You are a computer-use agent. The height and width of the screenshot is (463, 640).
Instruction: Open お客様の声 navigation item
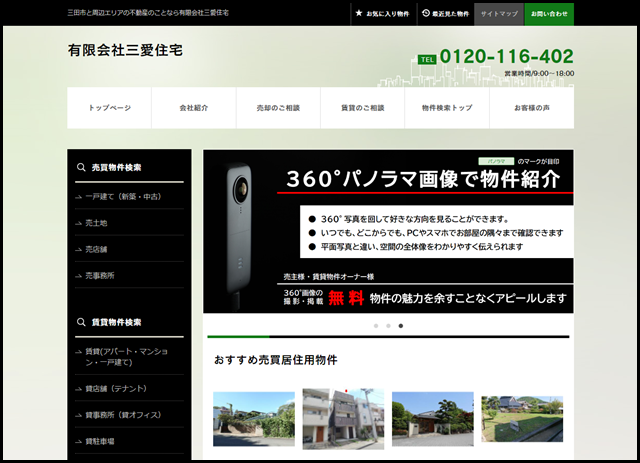pos(532,108)
